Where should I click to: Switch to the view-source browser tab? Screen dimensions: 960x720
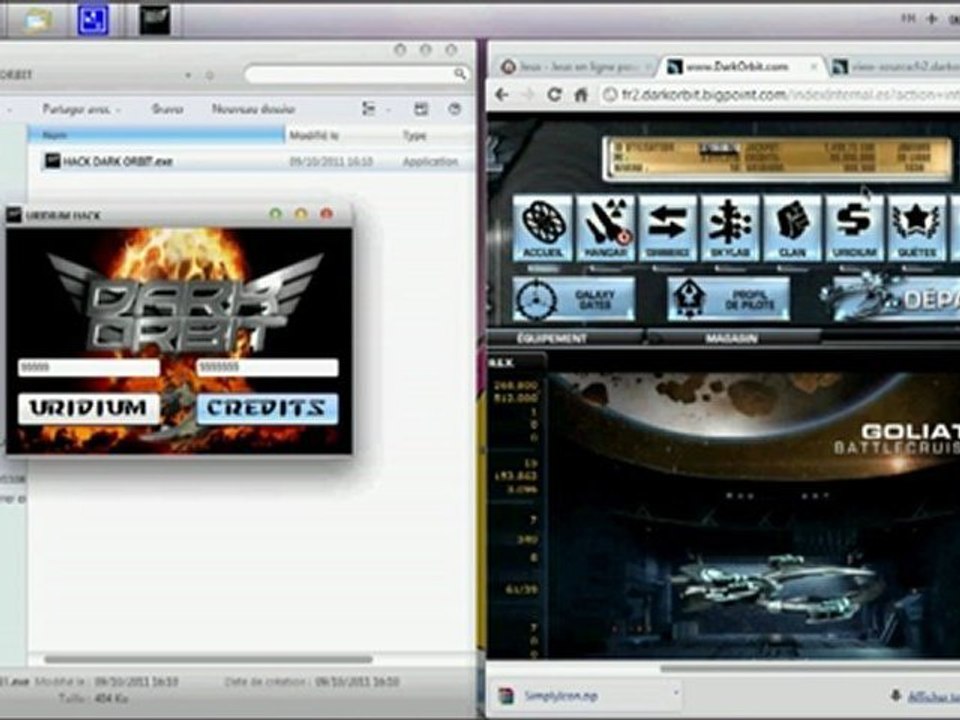[x=898, y=66]
